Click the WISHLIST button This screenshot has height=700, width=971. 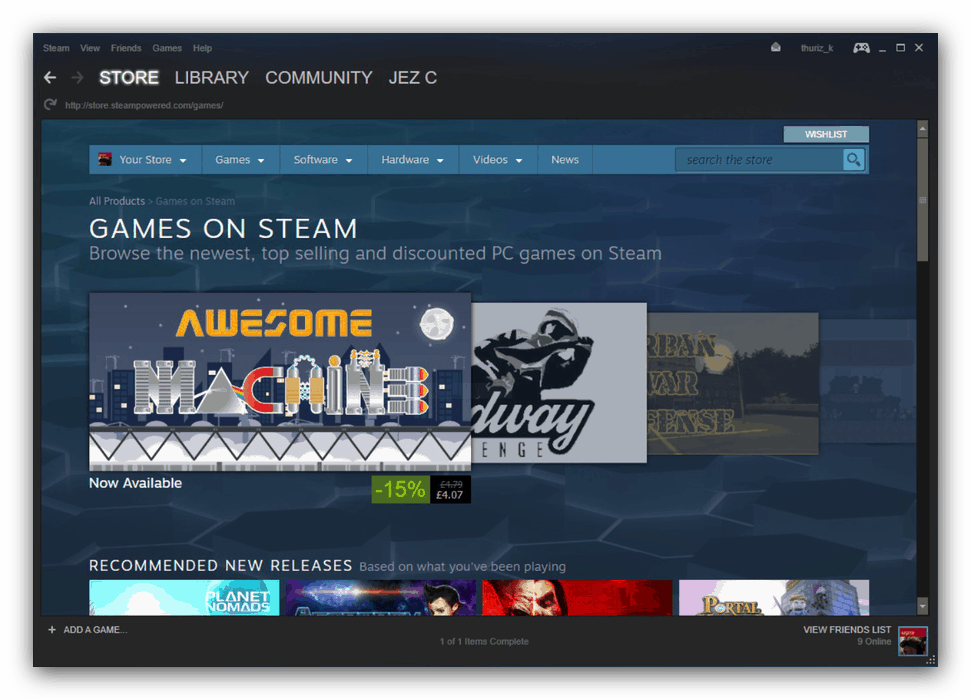click(x=826, y=134)
